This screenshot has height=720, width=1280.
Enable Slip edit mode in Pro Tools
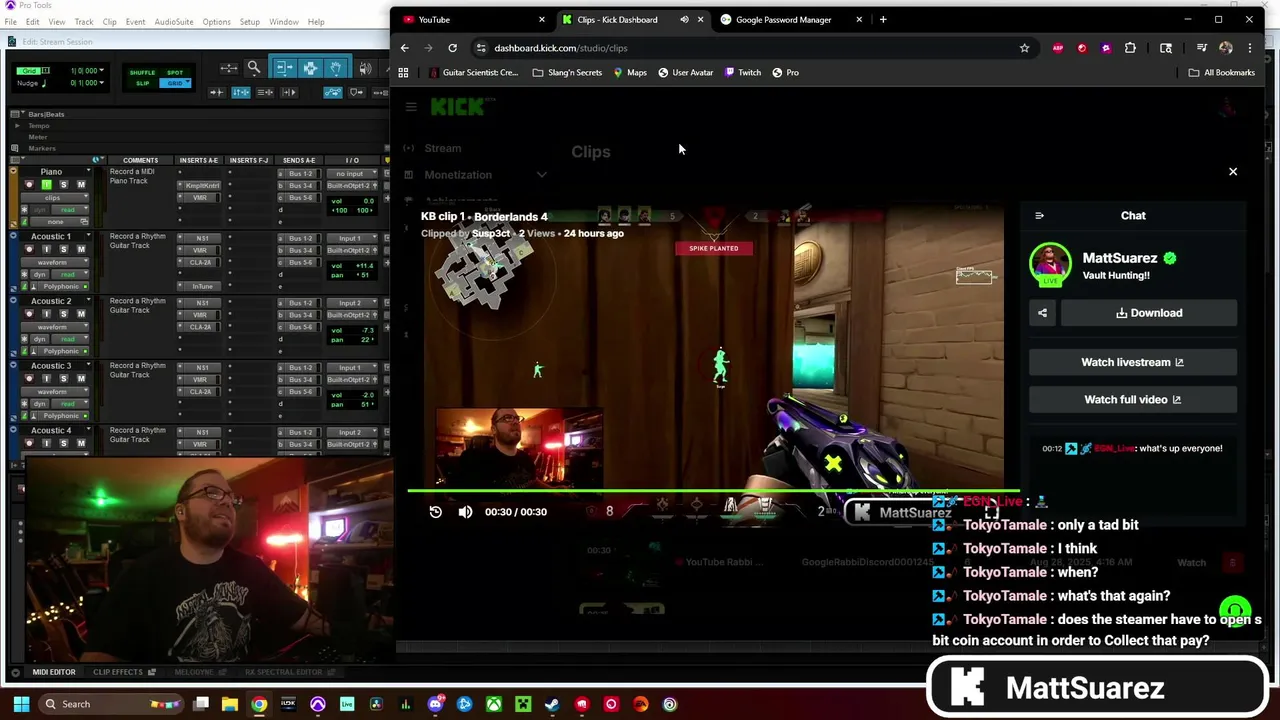(x=143, y=83)
